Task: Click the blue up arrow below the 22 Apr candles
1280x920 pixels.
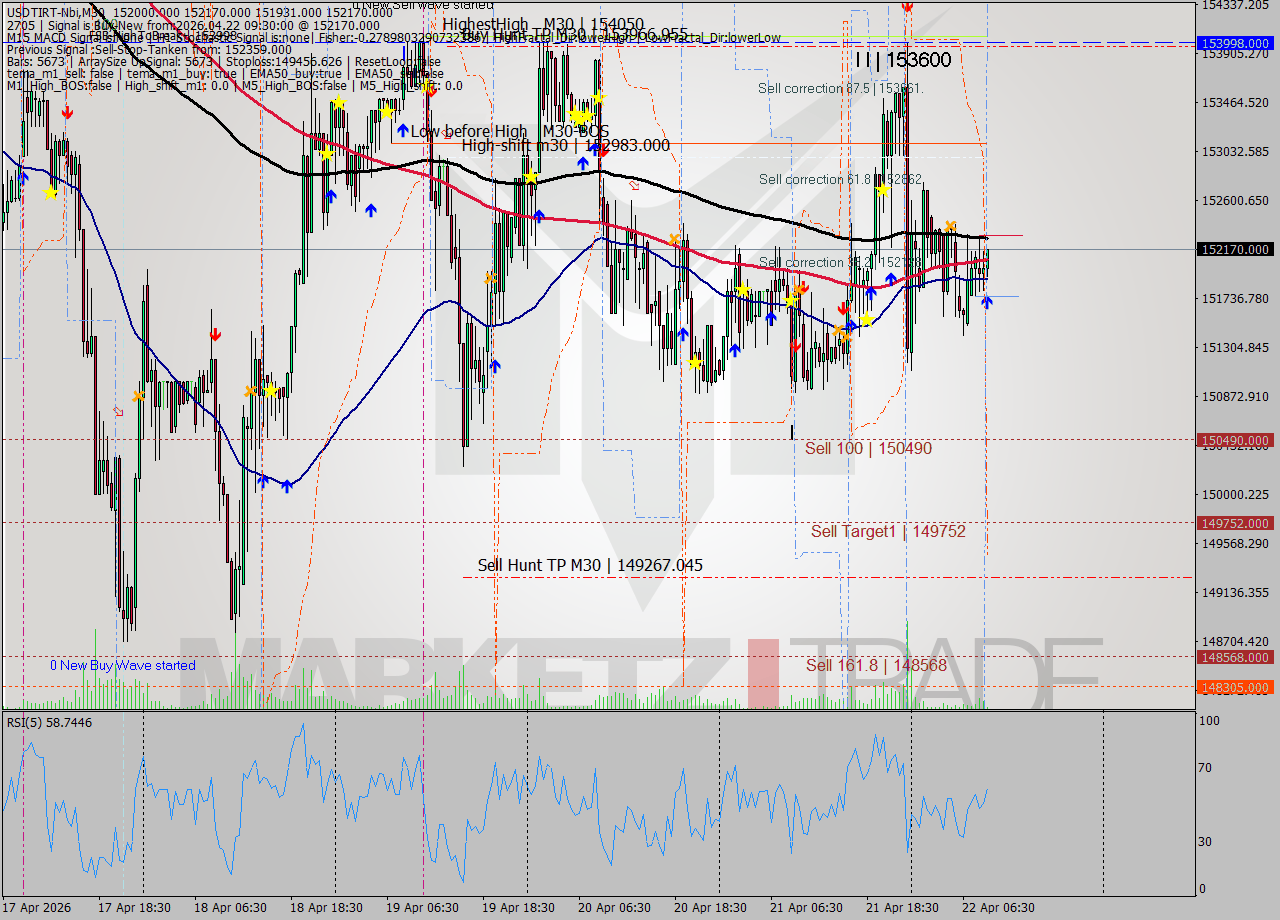Action: pyautogui.click(x=986, y=301)
